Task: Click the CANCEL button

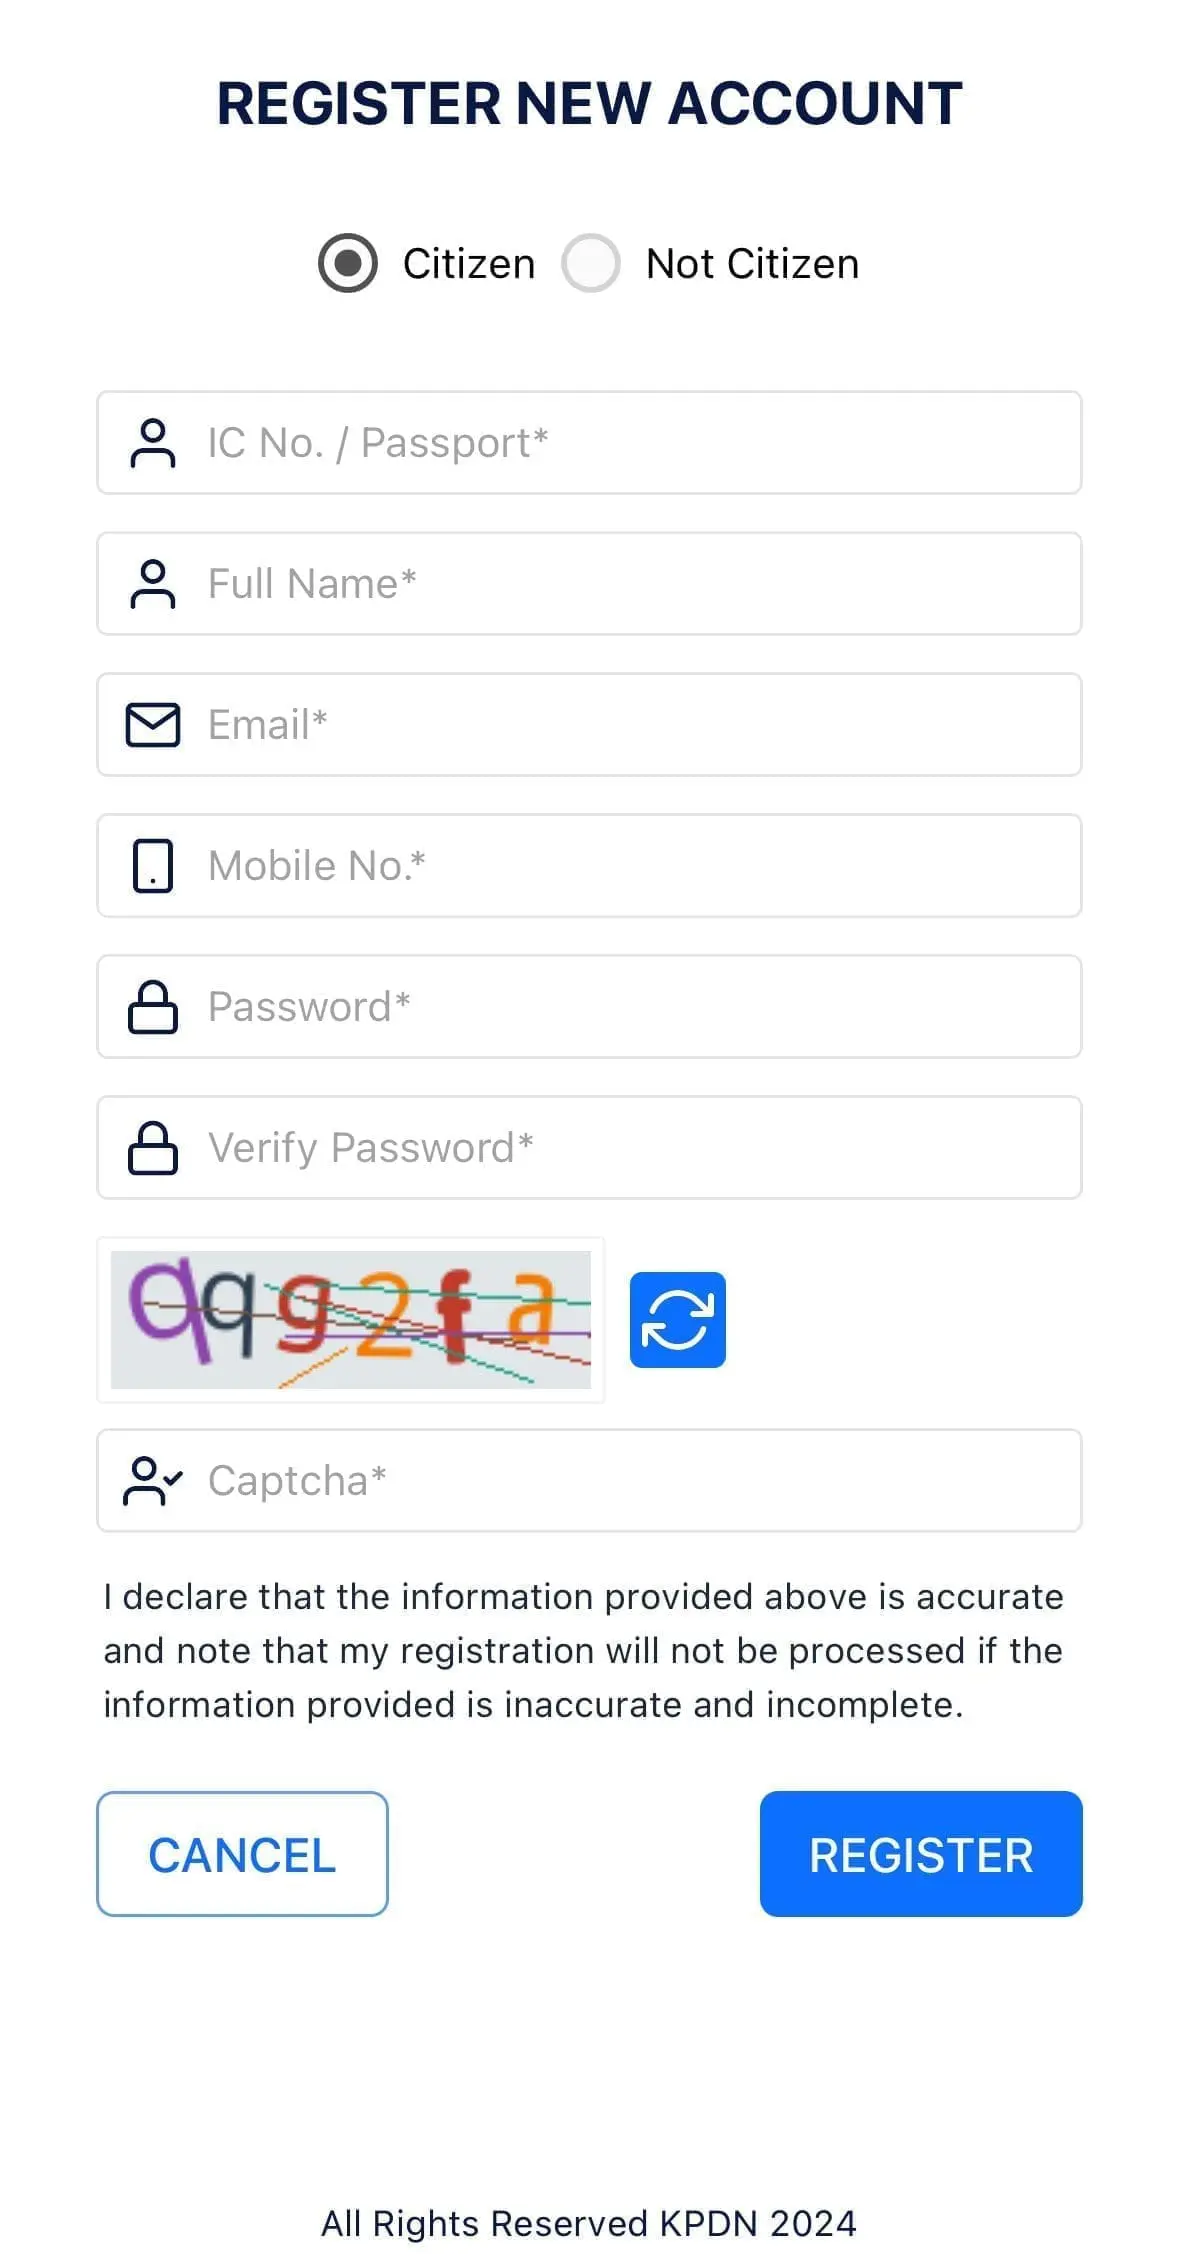Action: [x=242, y=1854]
